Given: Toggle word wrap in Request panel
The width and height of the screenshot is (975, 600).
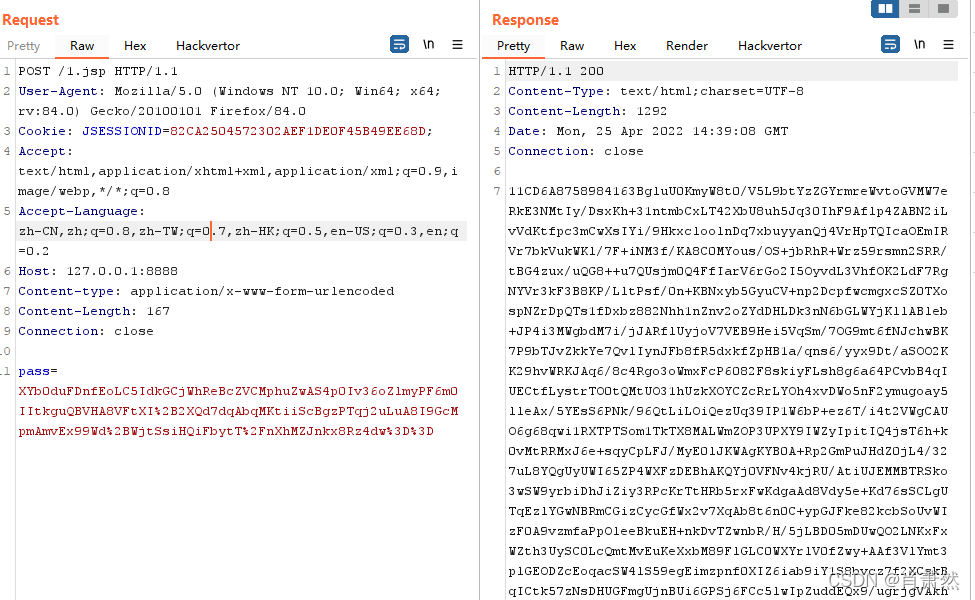Looking at the screenshot, I should pyautogui.click(x=399, y=45).
